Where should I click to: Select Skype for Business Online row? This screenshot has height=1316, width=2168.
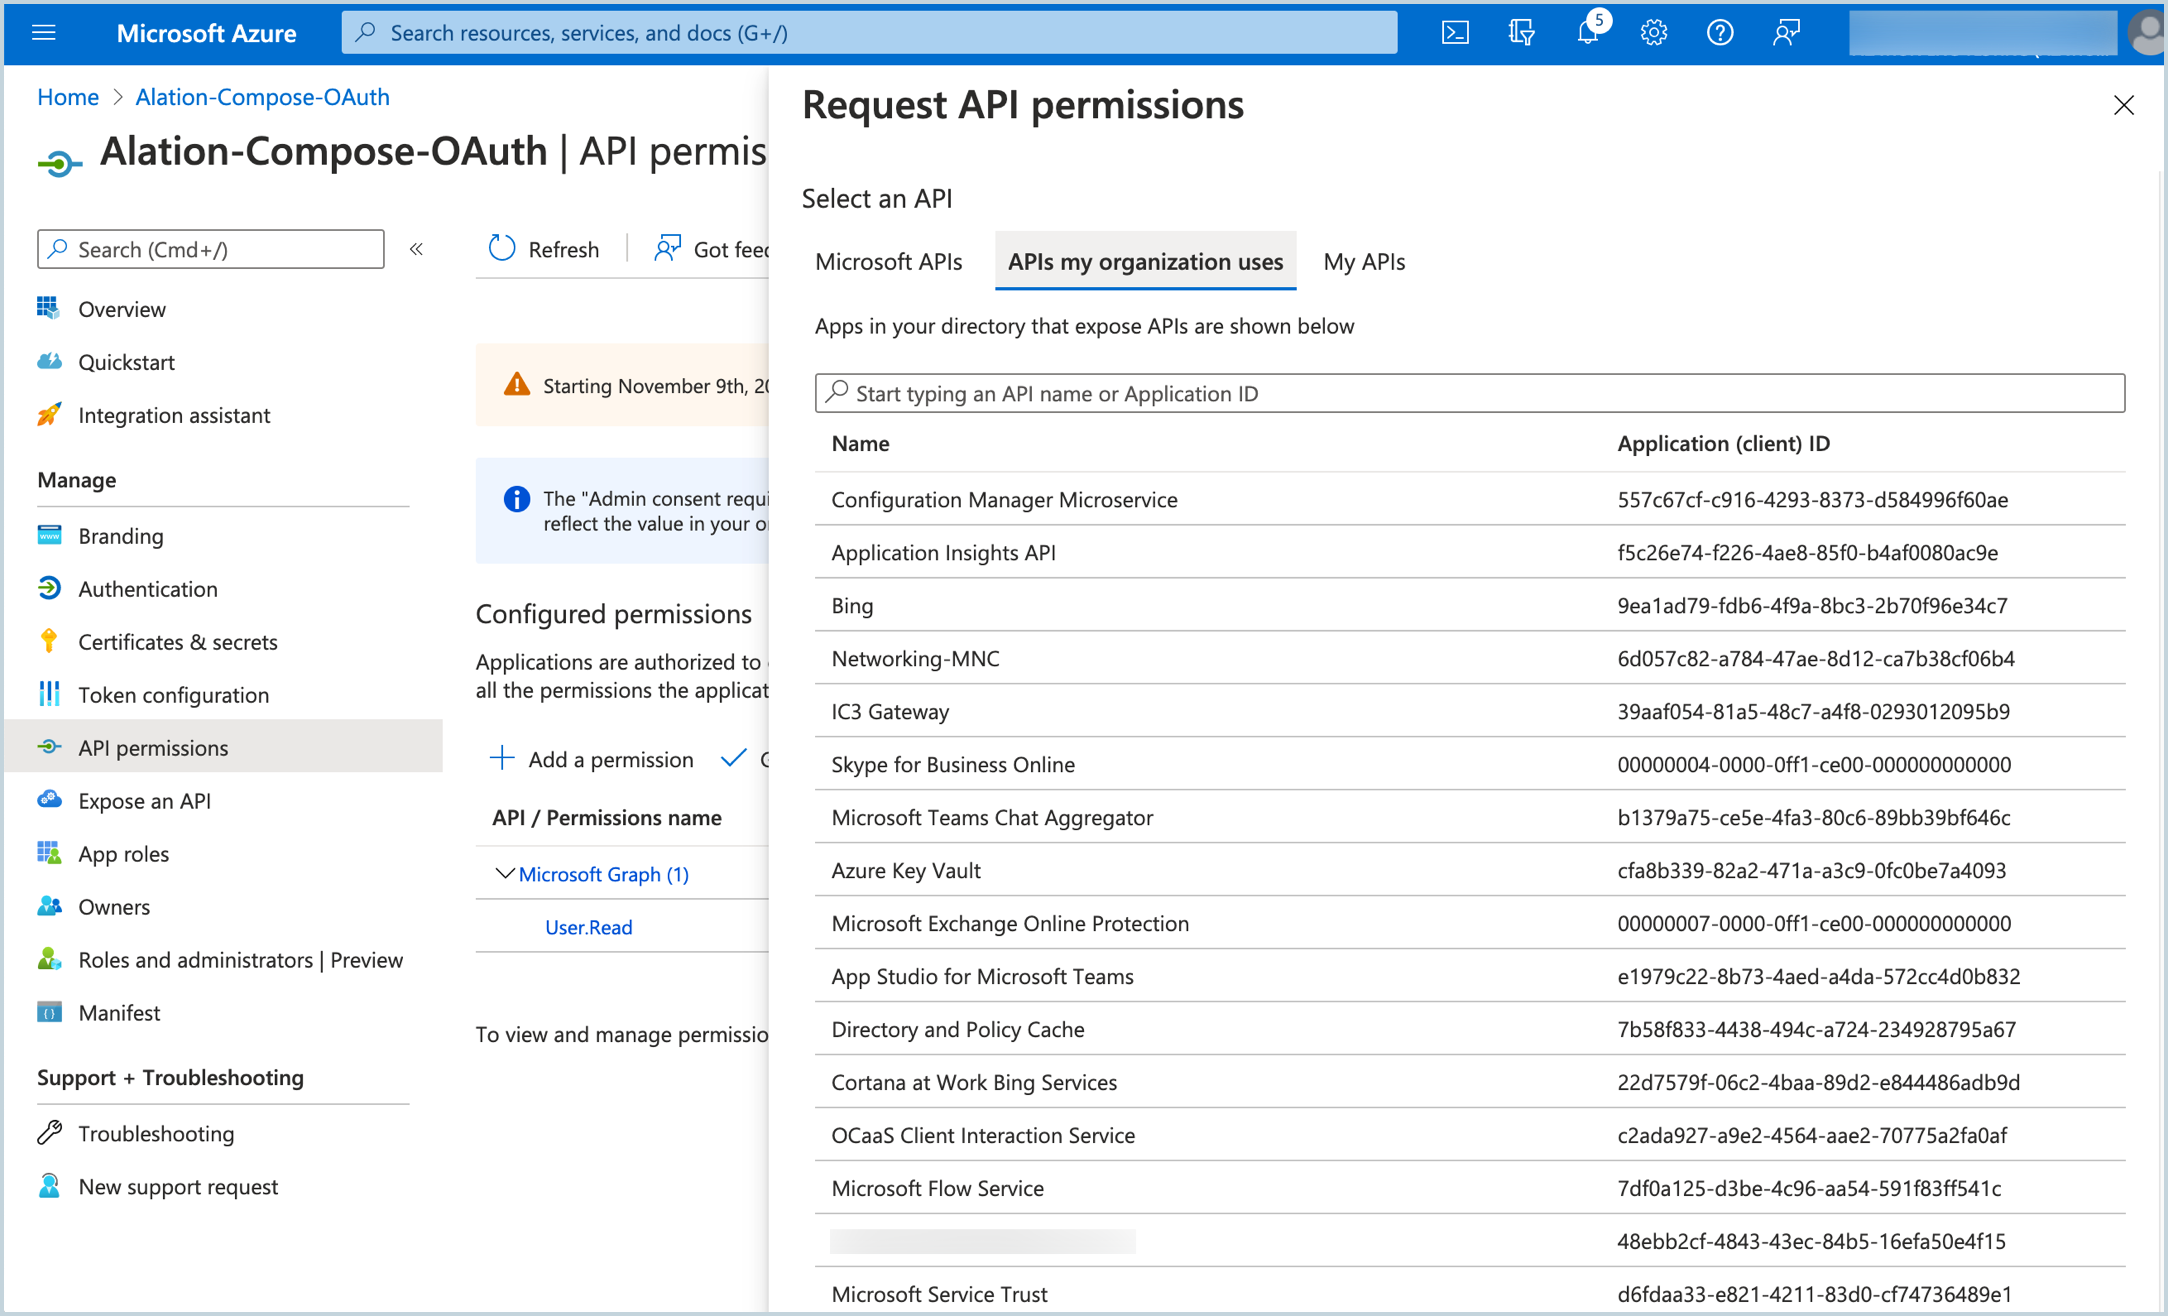(1469, 764)
